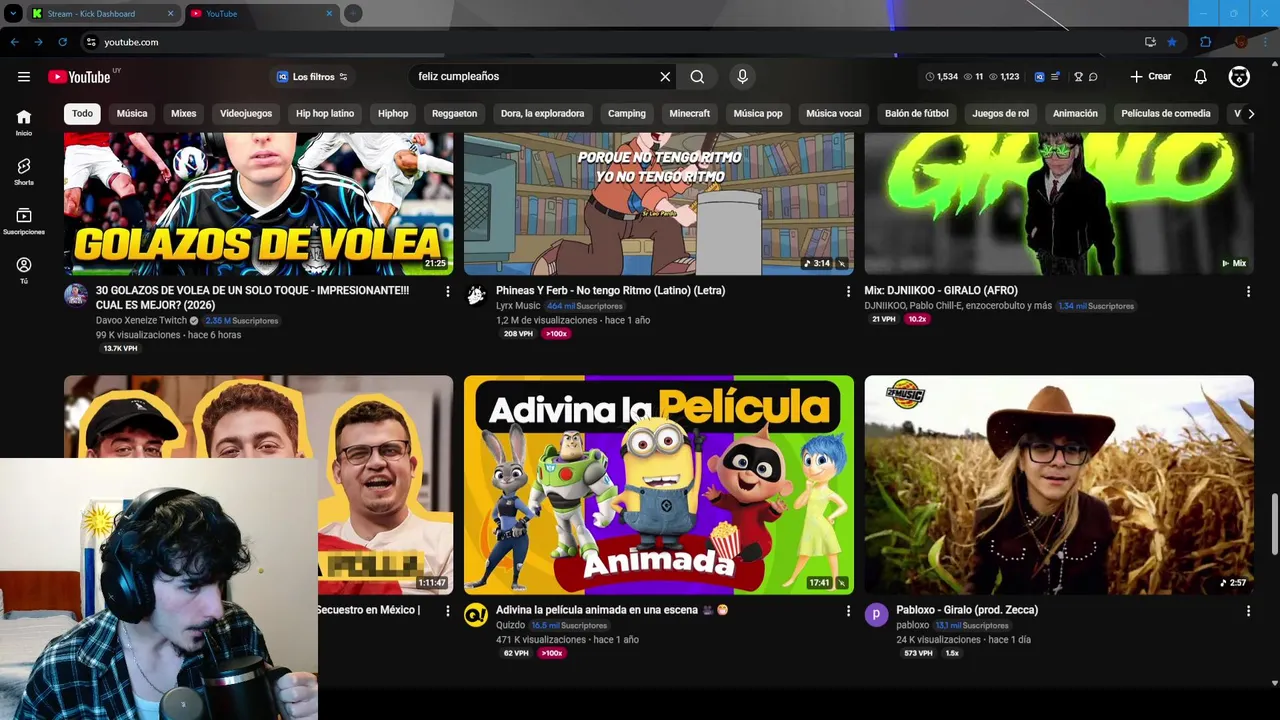
Task: Go to YouTube home via logo
Action: 79,77
